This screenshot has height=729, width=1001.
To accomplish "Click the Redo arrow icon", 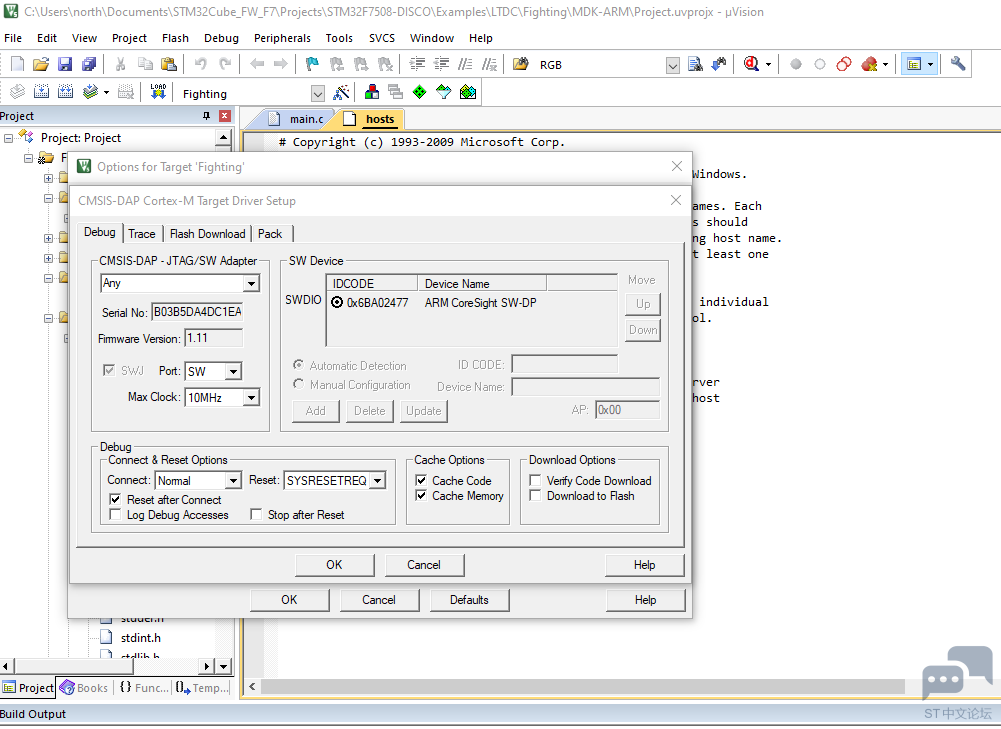I will tap(225, 64).
